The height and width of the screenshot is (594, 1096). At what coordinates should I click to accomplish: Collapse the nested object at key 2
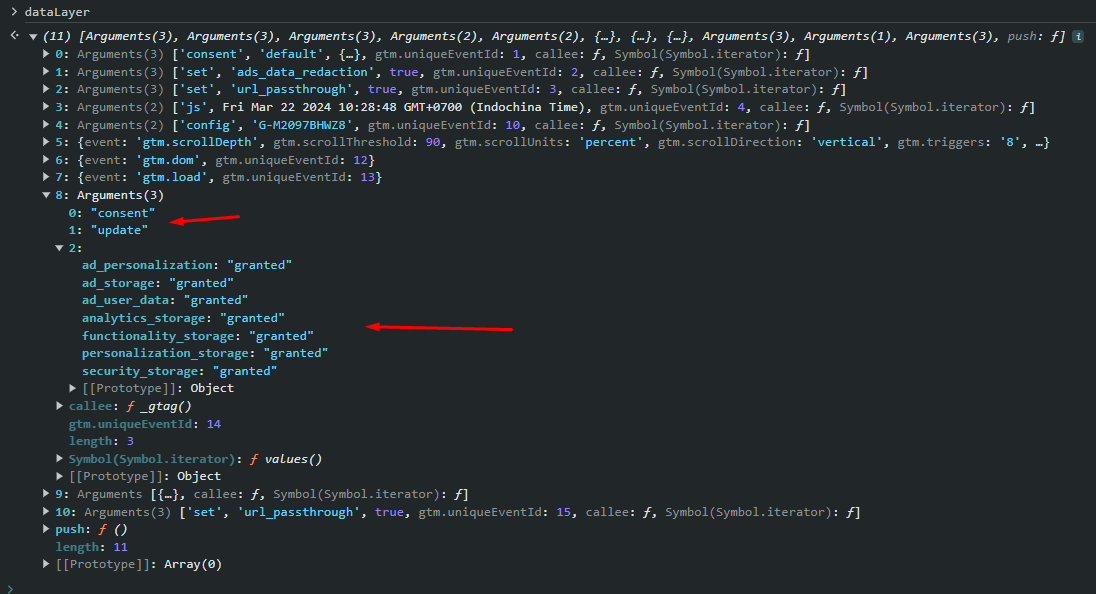59,248
